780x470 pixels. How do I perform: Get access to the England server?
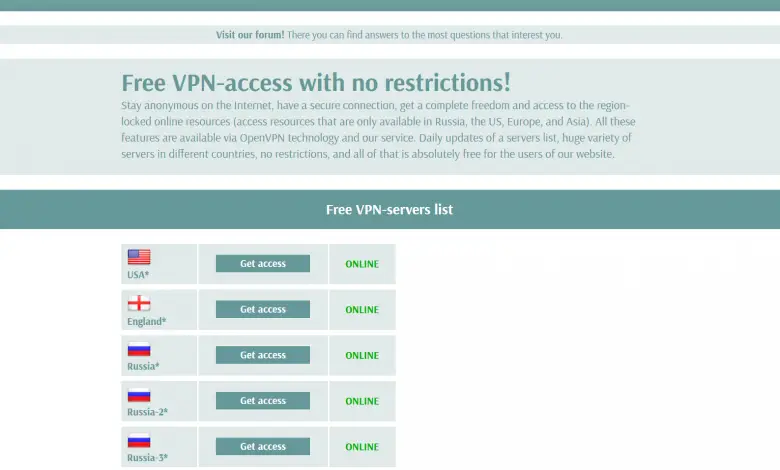263,310
